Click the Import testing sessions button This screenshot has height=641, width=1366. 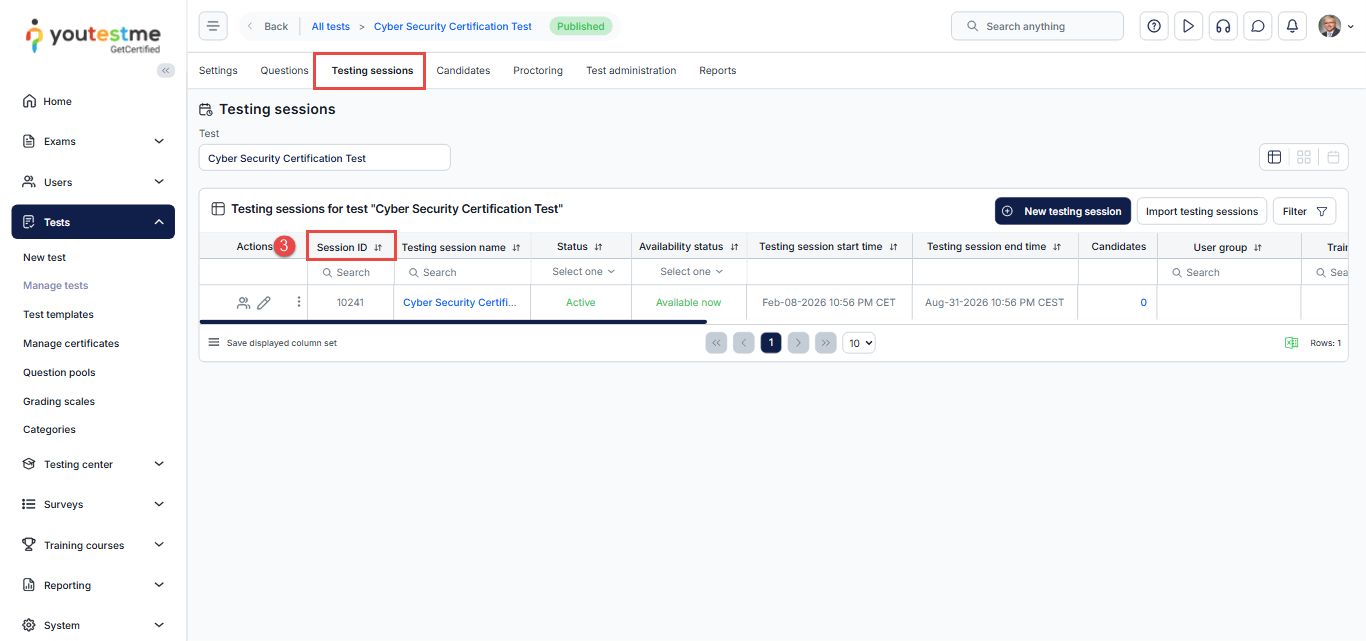[1201, 211]
